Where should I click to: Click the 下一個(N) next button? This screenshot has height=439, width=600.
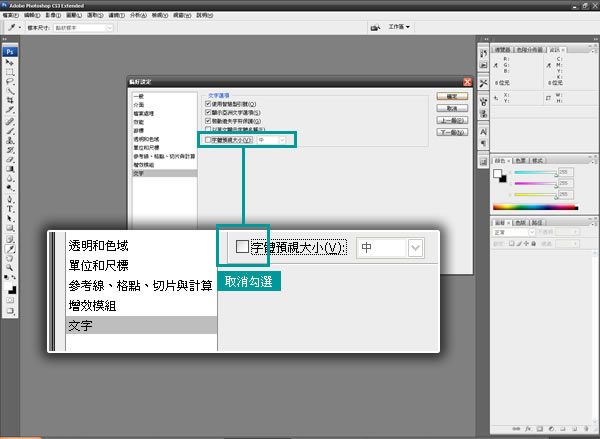pyautogui.click(x=452, y=132)
